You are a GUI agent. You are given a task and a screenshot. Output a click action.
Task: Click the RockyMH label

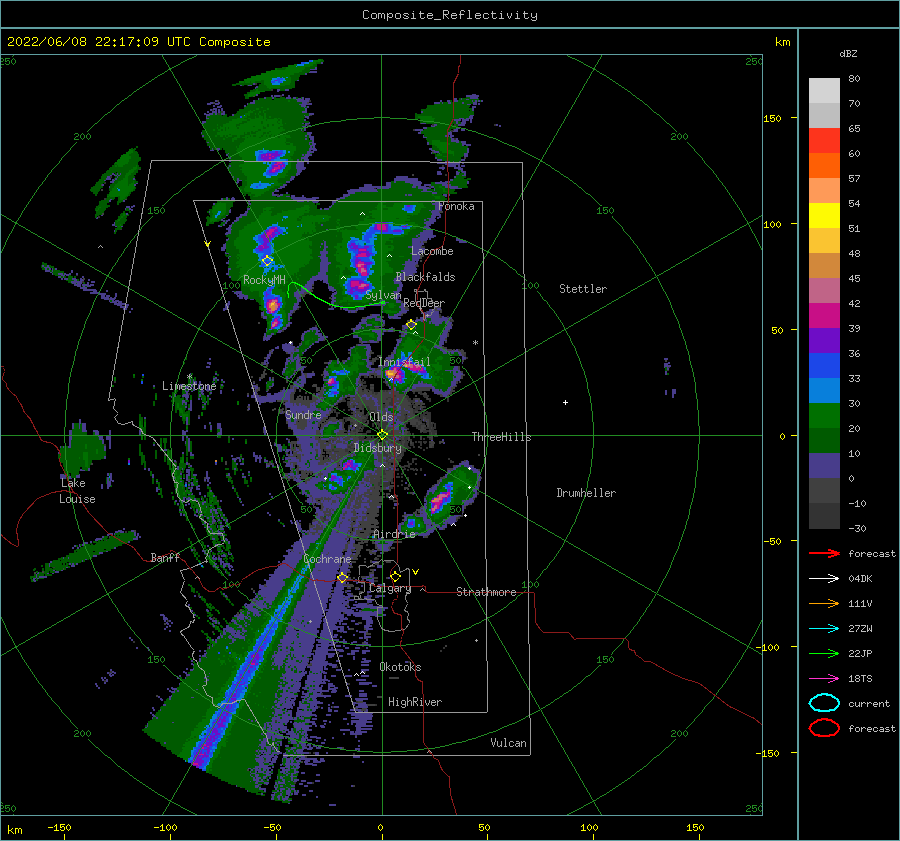264,280
